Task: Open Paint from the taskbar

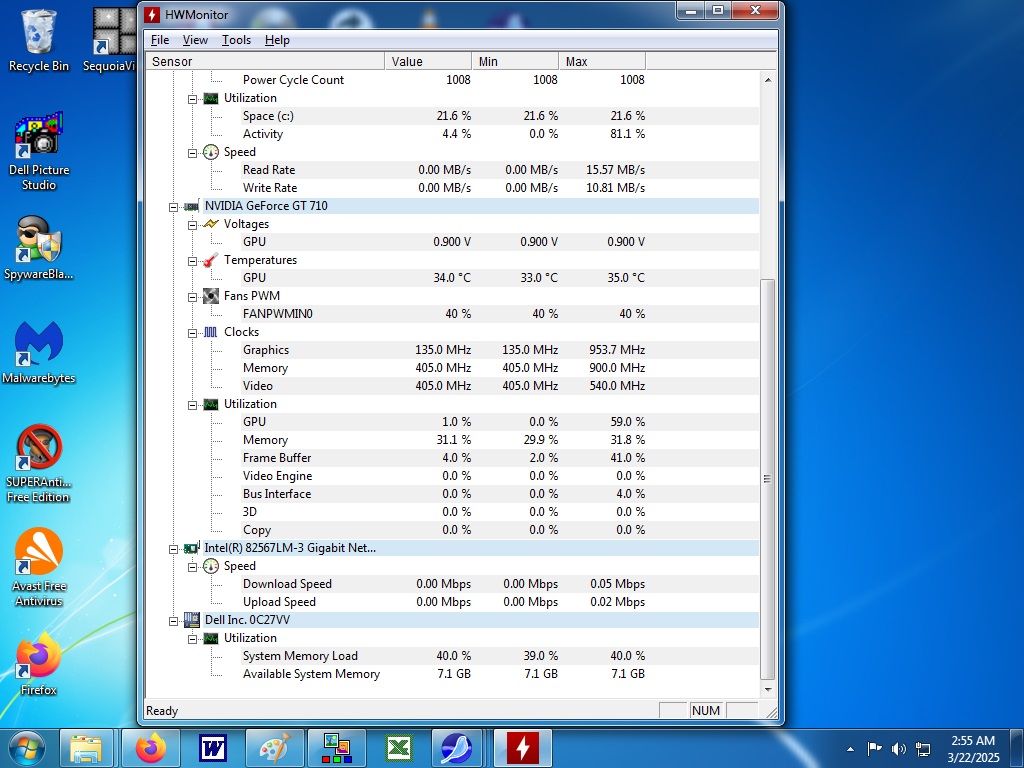Action: [274, 748]
